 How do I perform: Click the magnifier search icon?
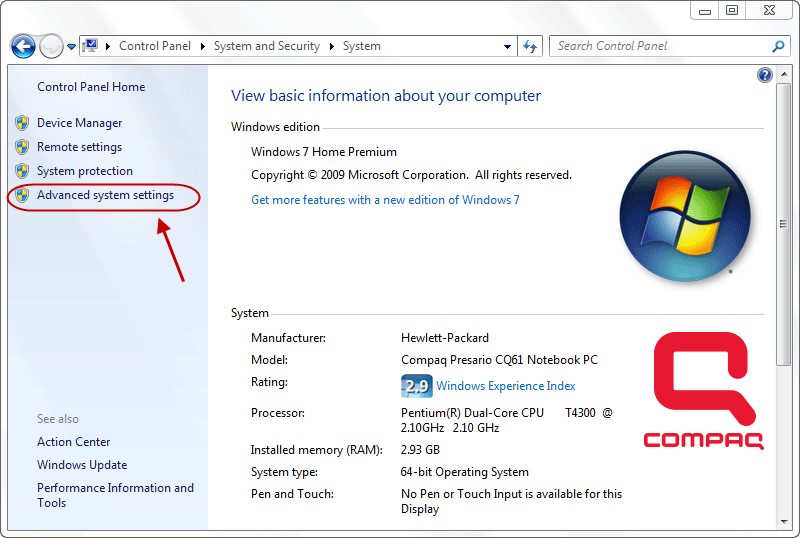click(778, 46)
